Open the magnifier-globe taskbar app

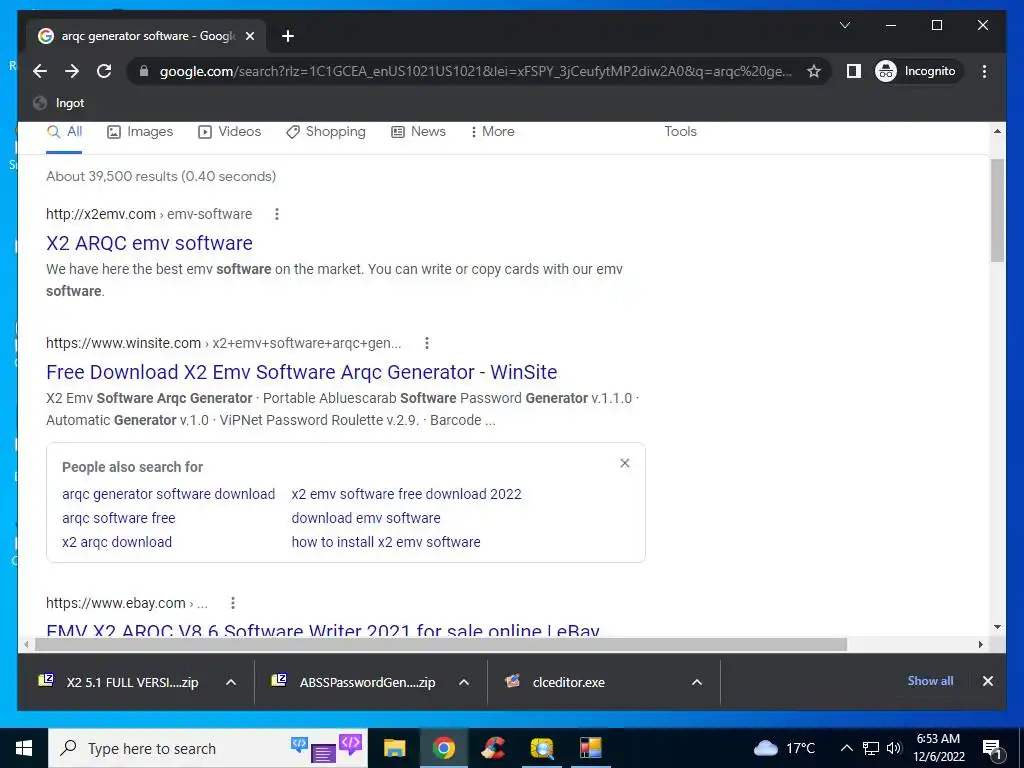tap(542, 748)
